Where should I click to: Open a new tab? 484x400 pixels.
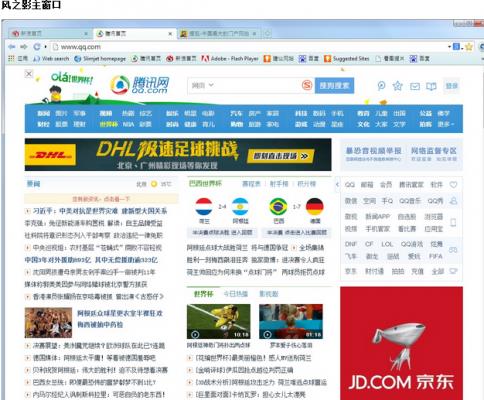point(267,33)
